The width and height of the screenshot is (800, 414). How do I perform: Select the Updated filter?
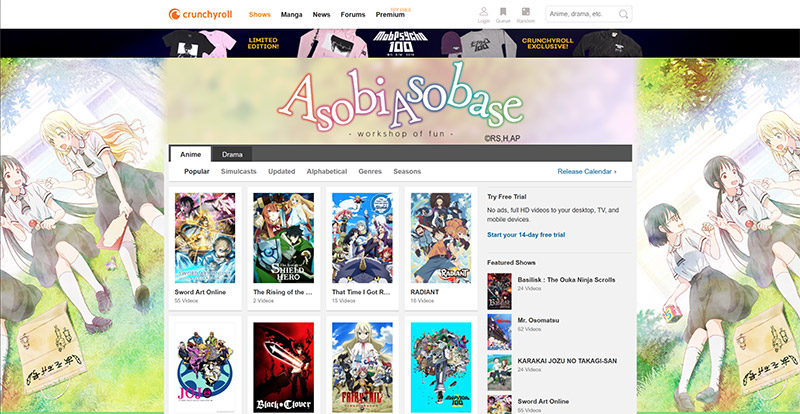282,172
